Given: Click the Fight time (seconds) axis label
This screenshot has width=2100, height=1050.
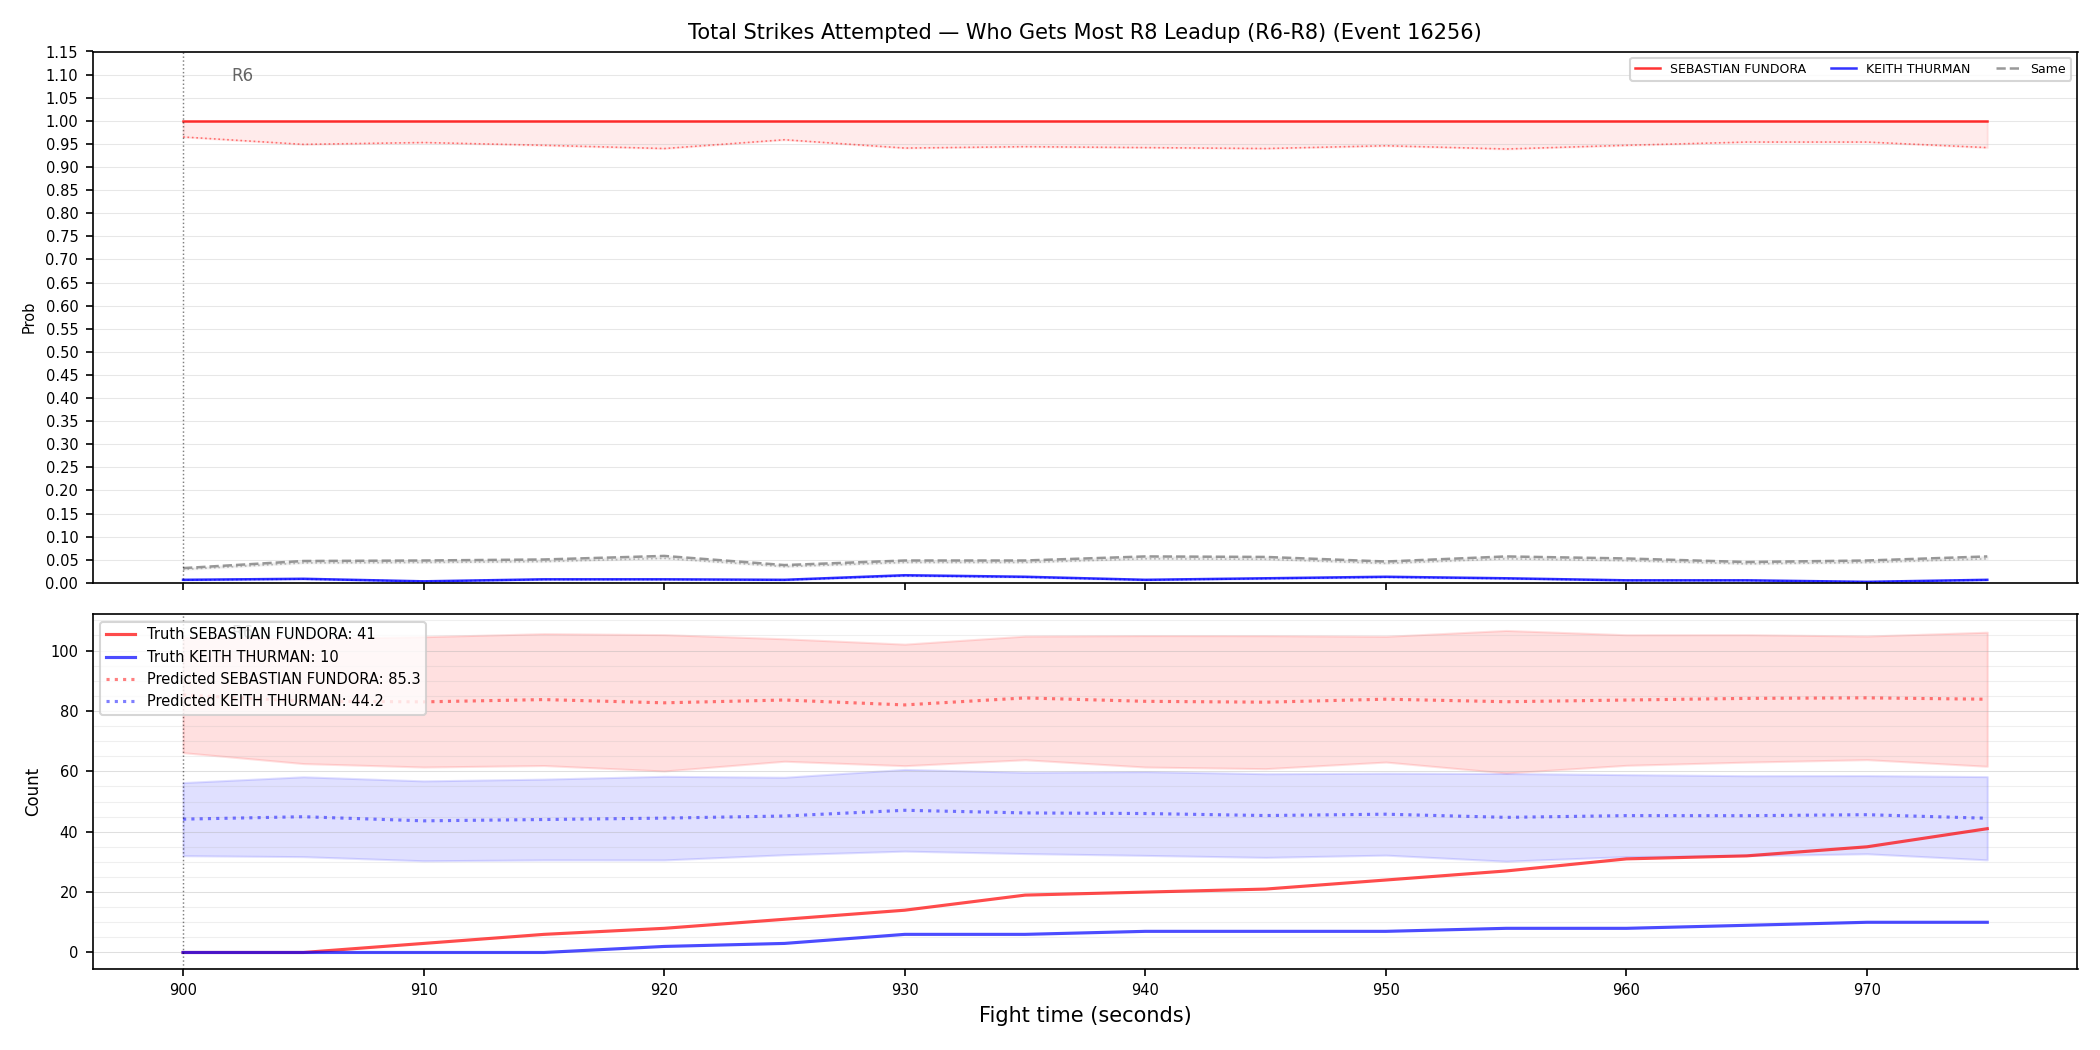Looking at the screenshot, I should click(1085, 1015).
